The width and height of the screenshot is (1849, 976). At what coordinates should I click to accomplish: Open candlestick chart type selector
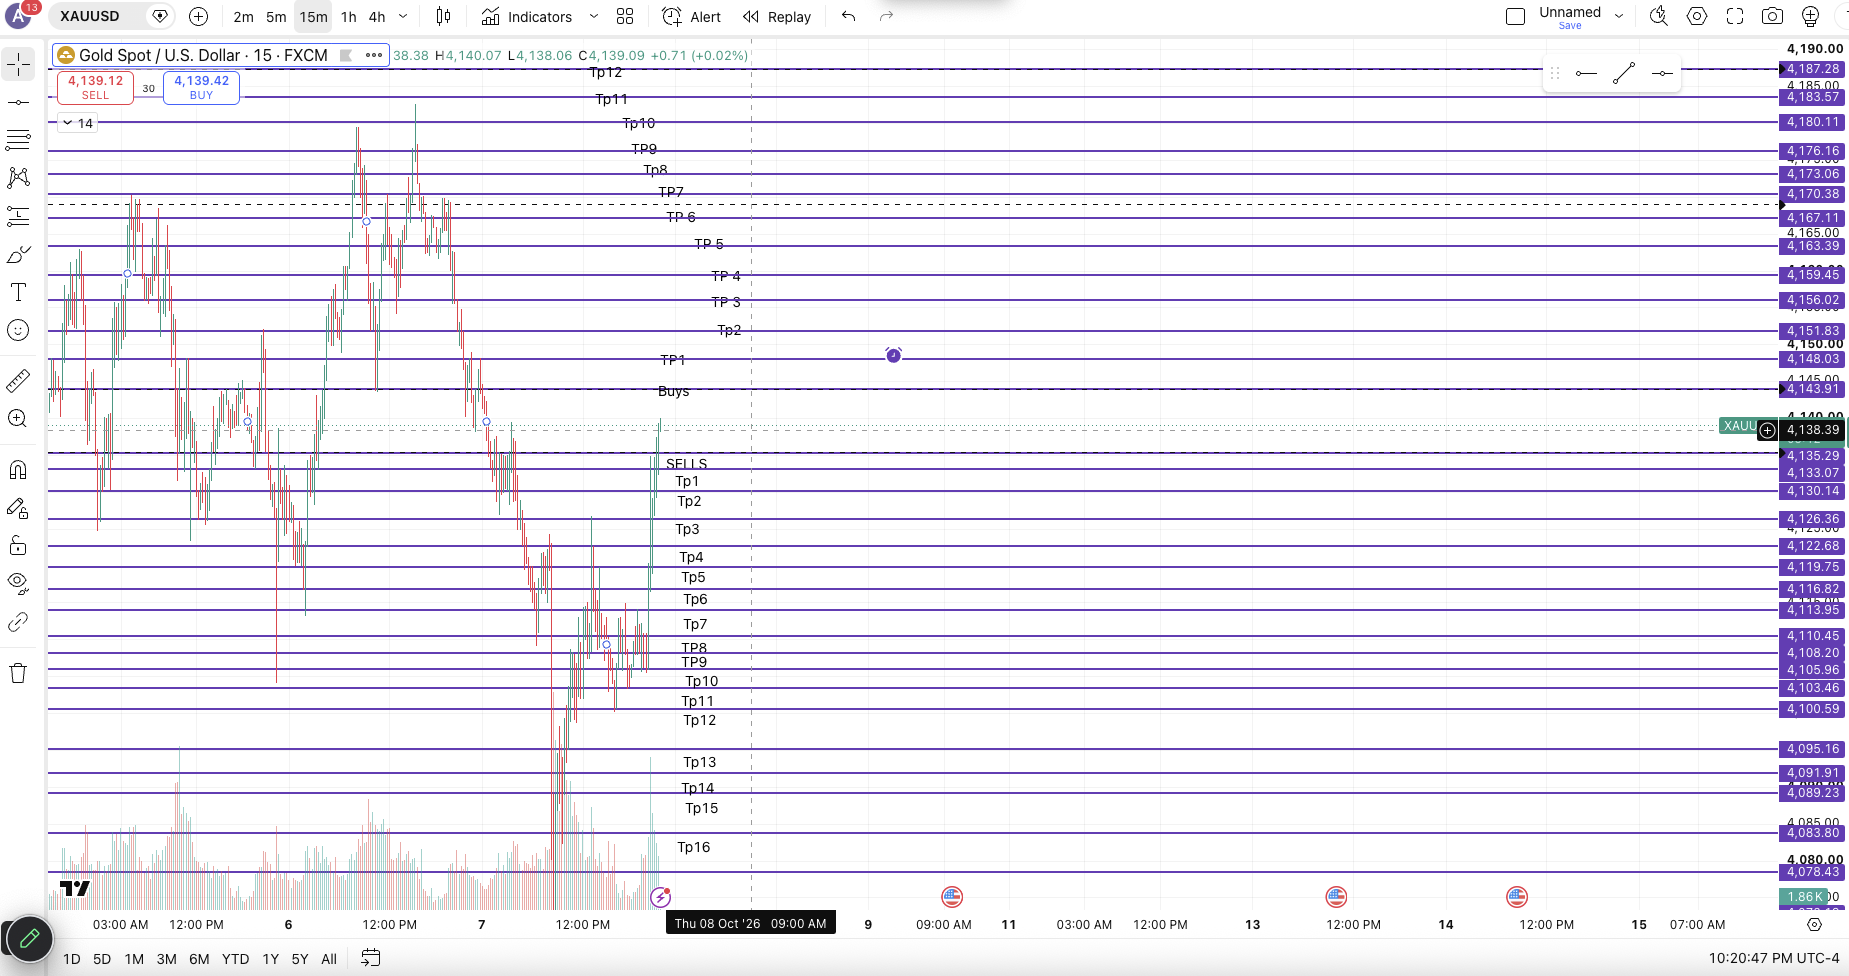(x=444, y=16)
